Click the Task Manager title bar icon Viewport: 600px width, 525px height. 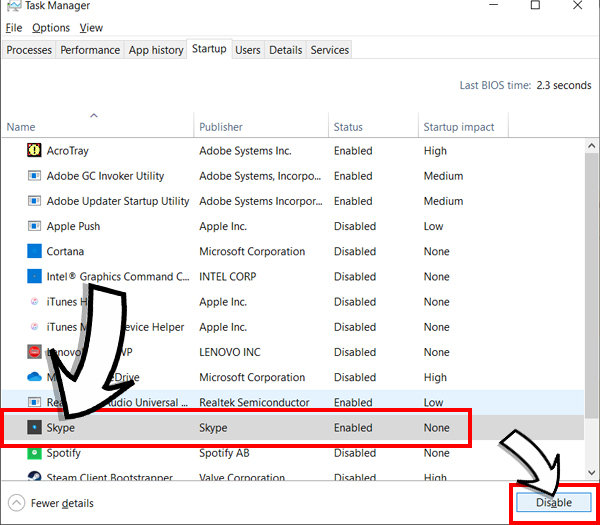pos(14,5)
